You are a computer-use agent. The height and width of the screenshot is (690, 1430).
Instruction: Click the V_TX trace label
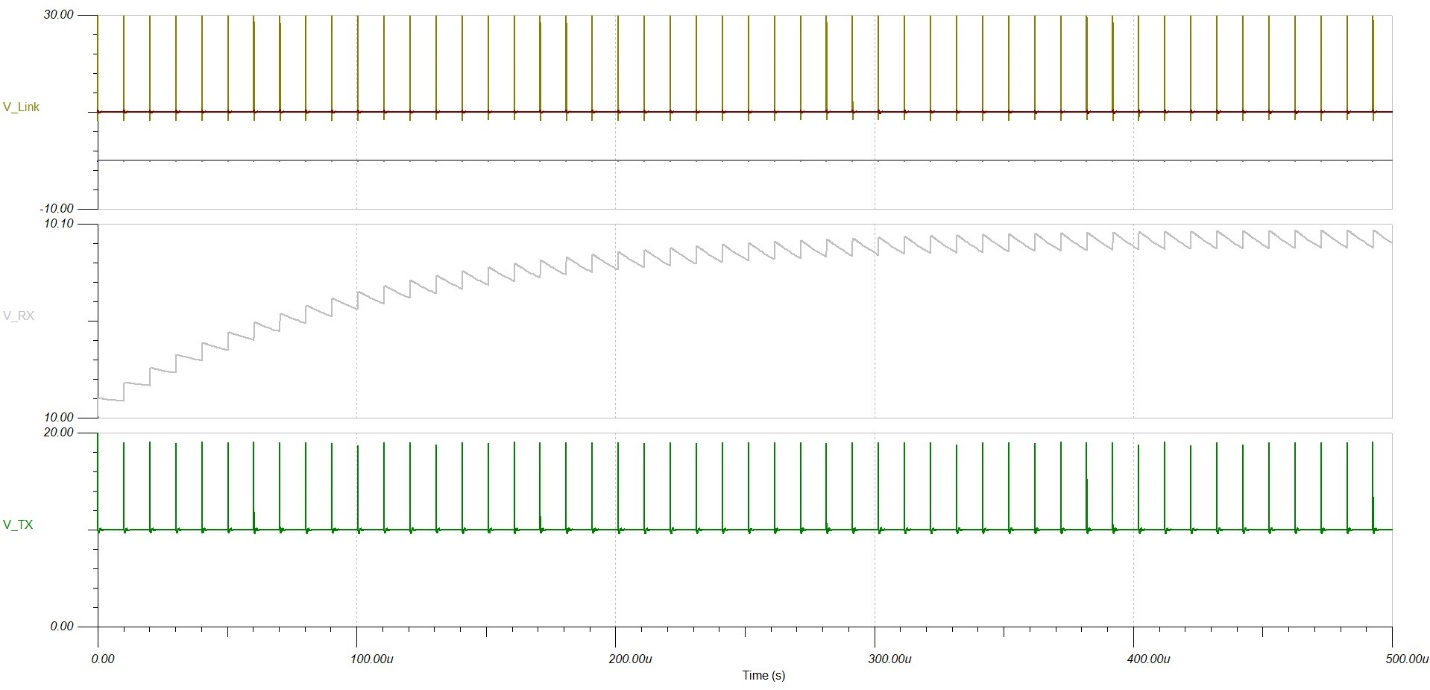point(19,524)
